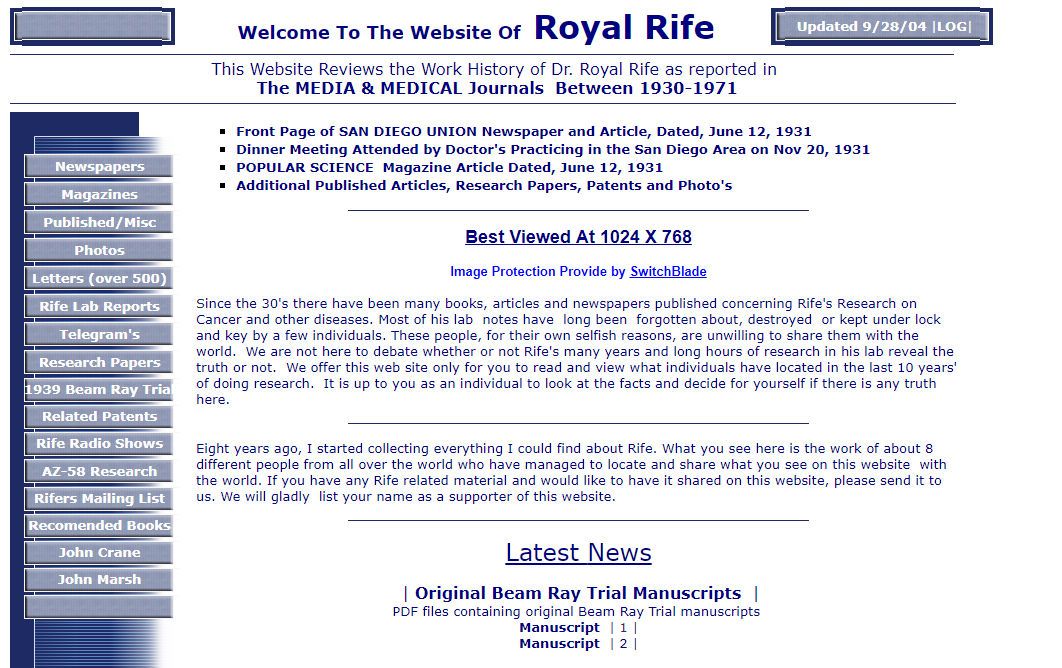Viewport: 1062px width, 668px height.
Task: Open the Research Papers section
Action: pos(99,362)
